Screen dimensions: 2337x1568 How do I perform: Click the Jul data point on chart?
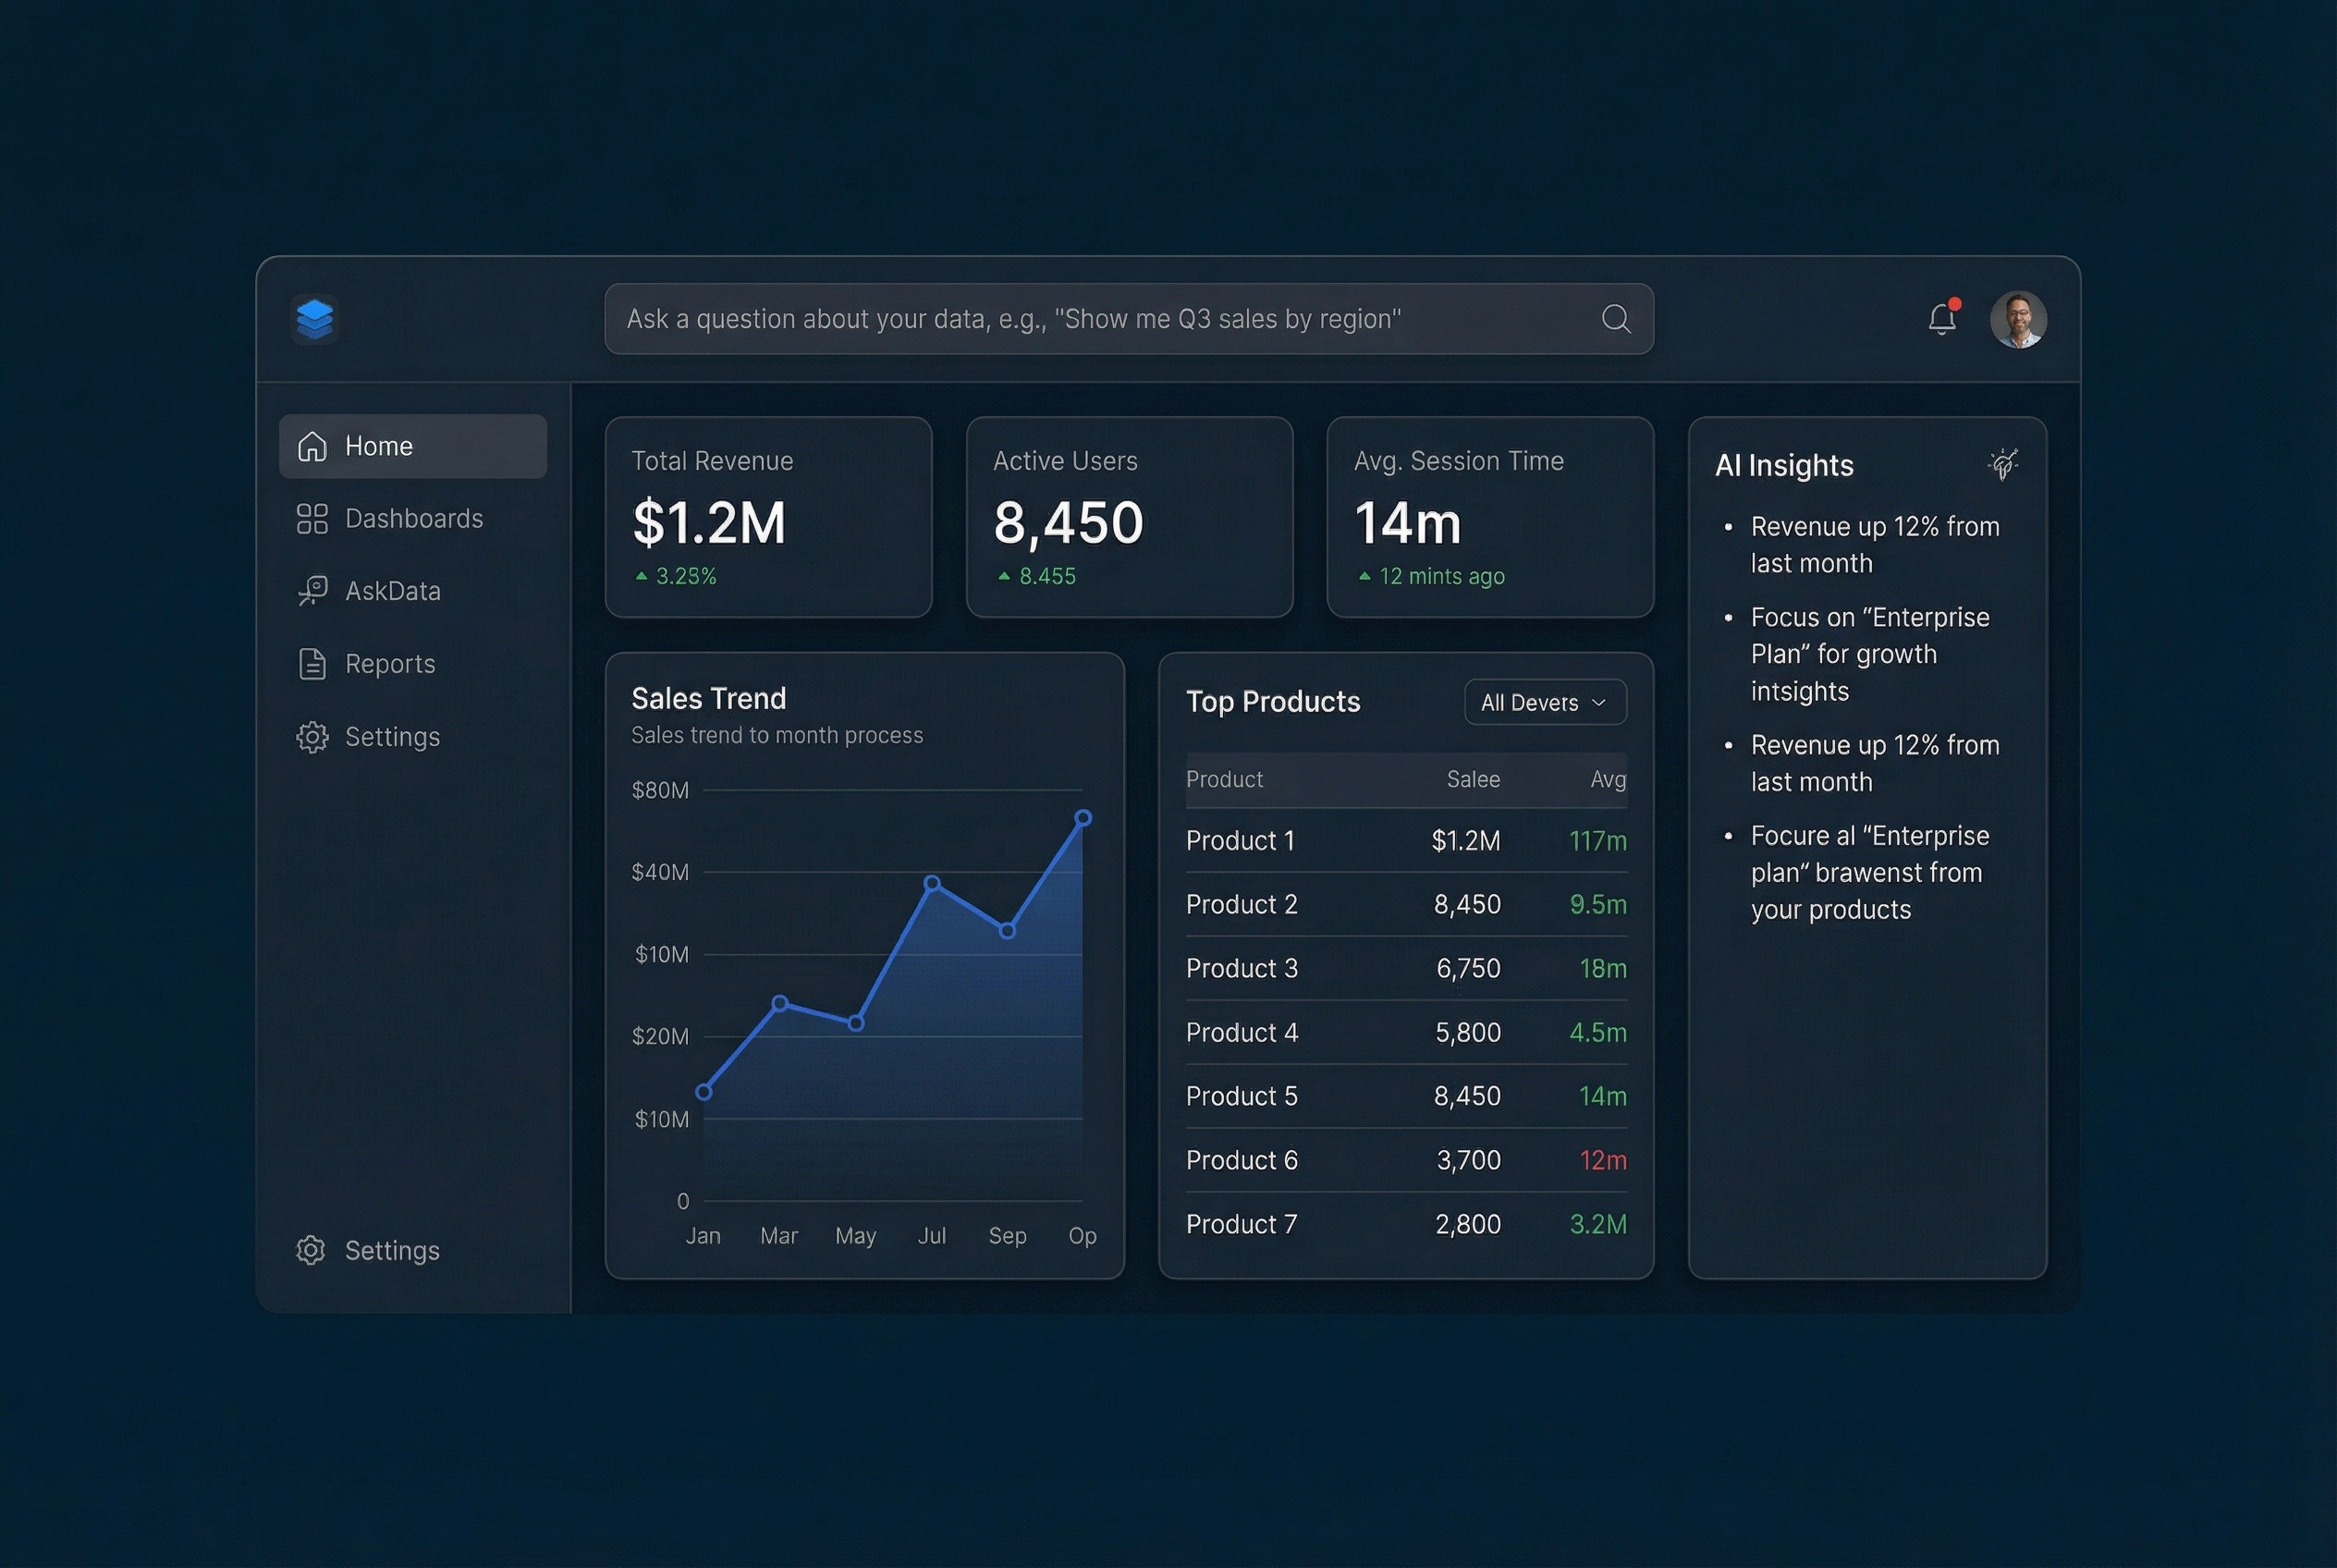tap(931, 883)
